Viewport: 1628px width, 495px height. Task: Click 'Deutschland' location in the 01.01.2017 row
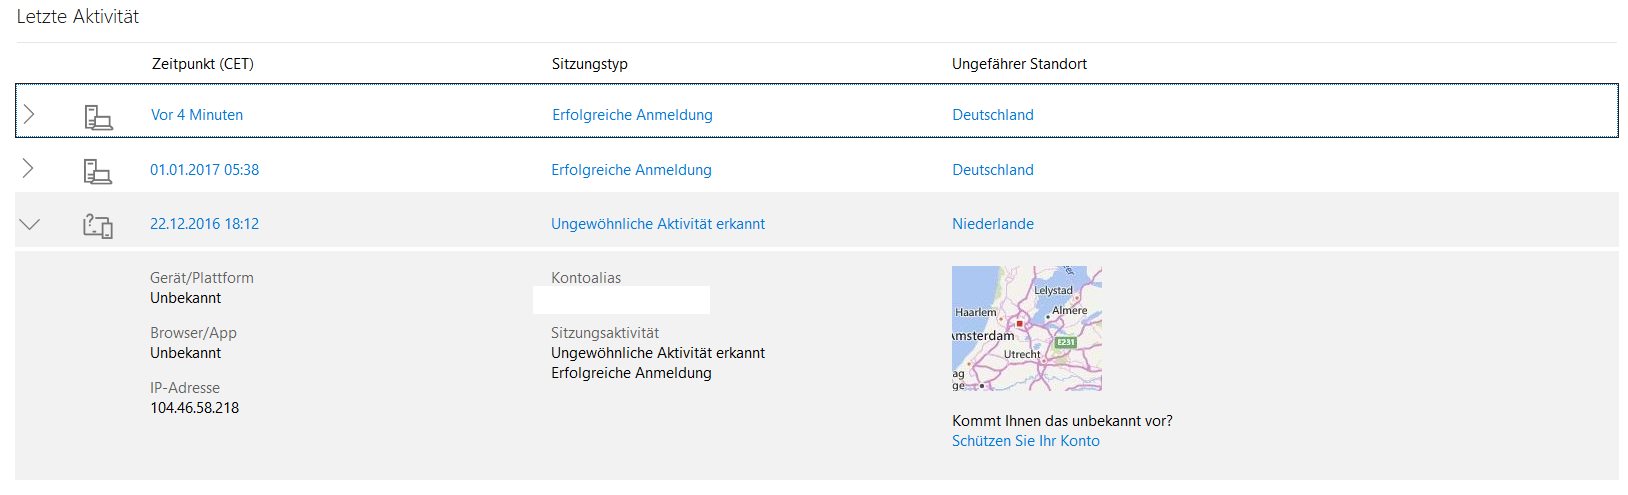pyautogui.click(x=992, y=170)
